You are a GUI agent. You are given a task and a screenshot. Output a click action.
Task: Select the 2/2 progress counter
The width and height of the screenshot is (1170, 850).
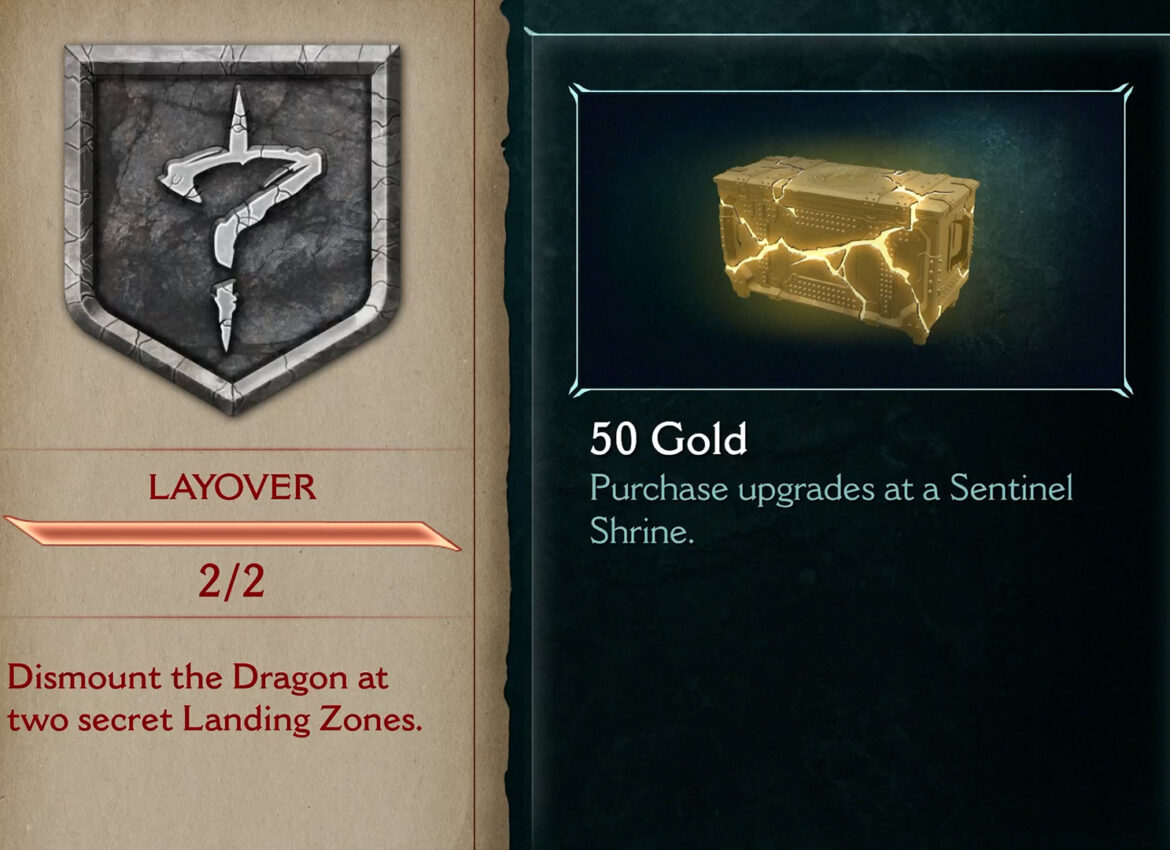point(231,581)
